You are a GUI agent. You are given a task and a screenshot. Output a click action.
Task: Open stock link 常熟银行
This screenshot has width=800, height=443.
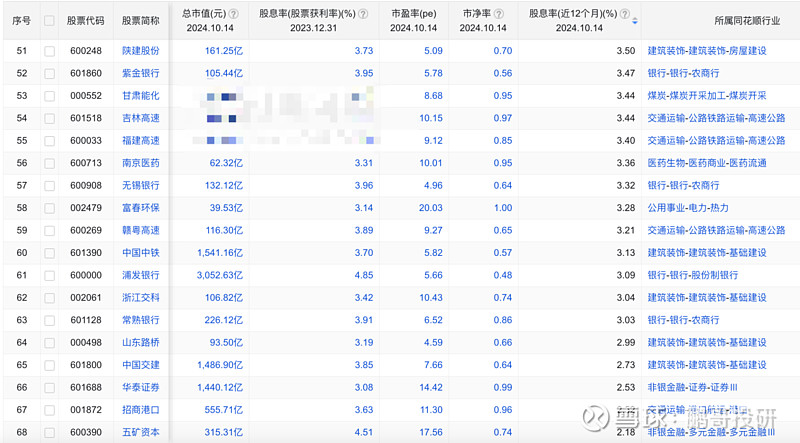click(141, 320)
